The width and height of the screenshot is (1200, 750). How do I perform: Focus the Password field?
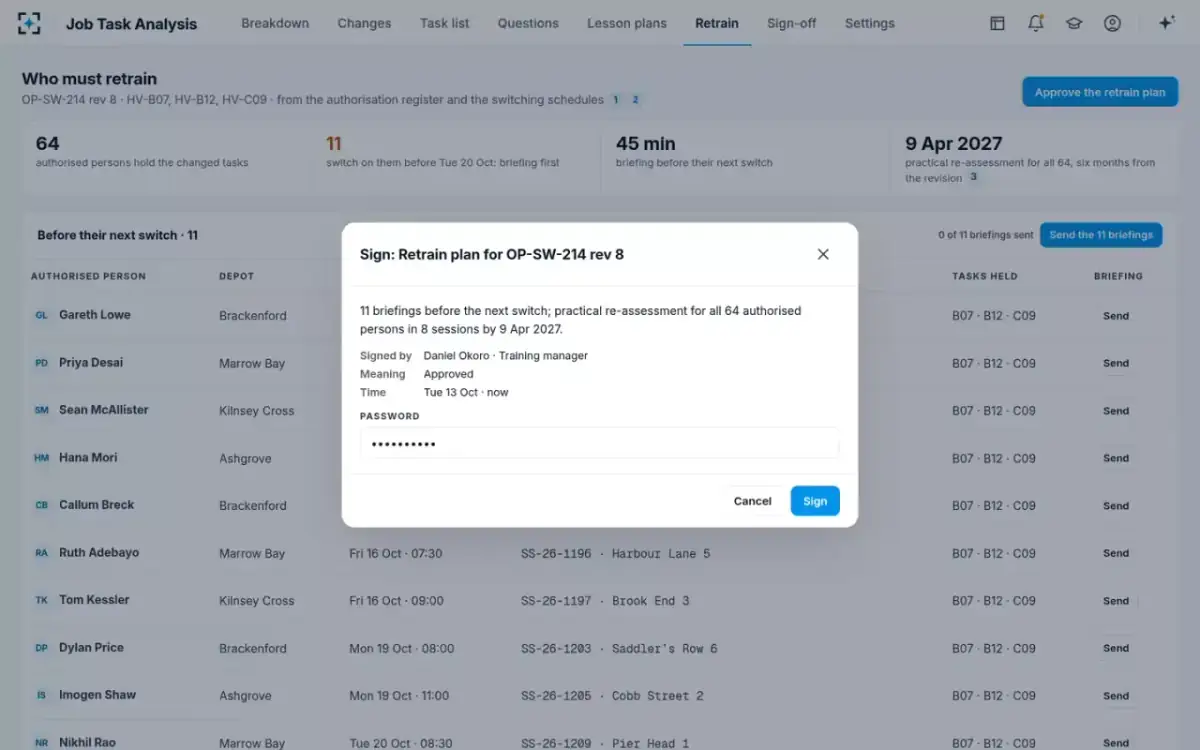click(x=599, y=443)
